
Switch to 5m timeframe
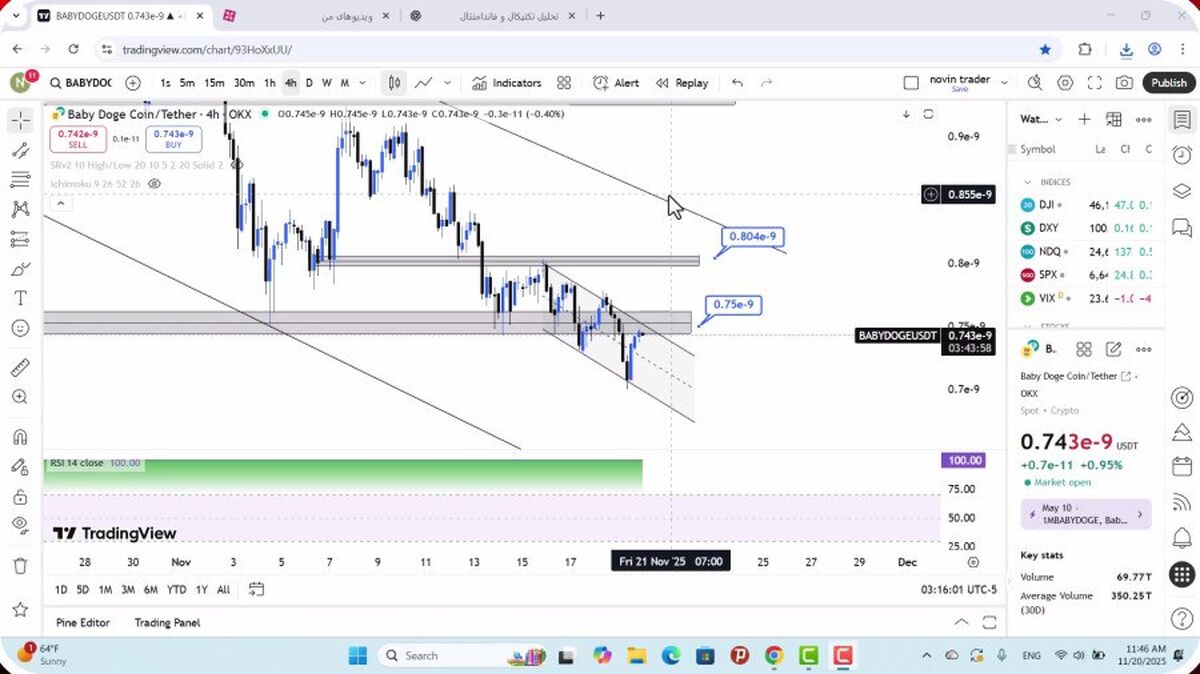tap(187, 83)
